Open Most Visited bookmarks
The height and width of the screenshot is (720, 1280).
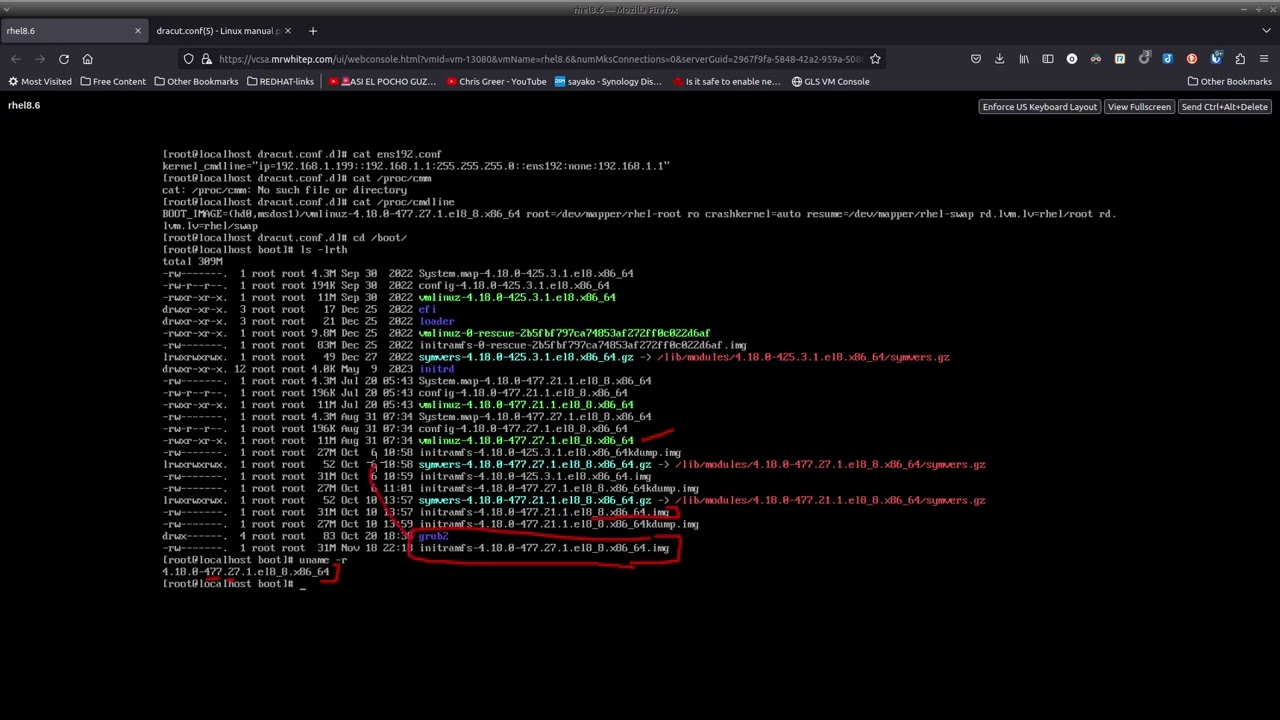tap(40, 82)
